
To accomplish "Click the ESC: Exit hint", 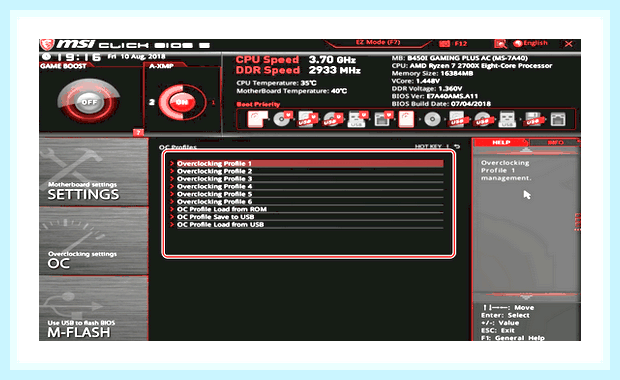I will 497,330.
